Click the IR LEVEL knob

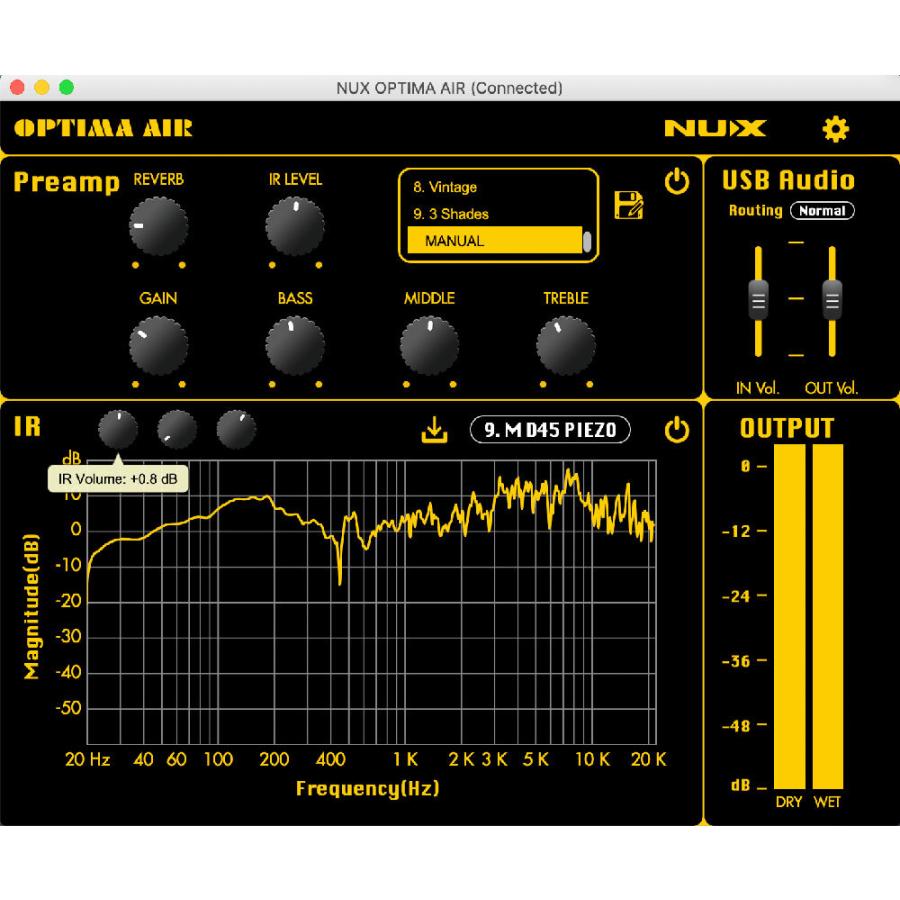(x=295, y=226)
